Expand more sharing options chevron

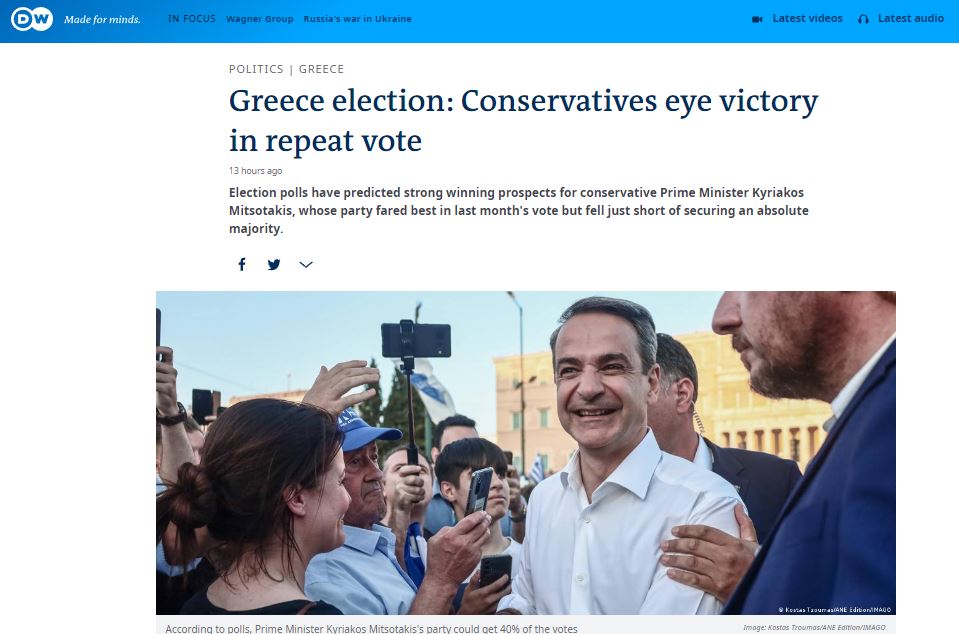(x=306, y=264)
